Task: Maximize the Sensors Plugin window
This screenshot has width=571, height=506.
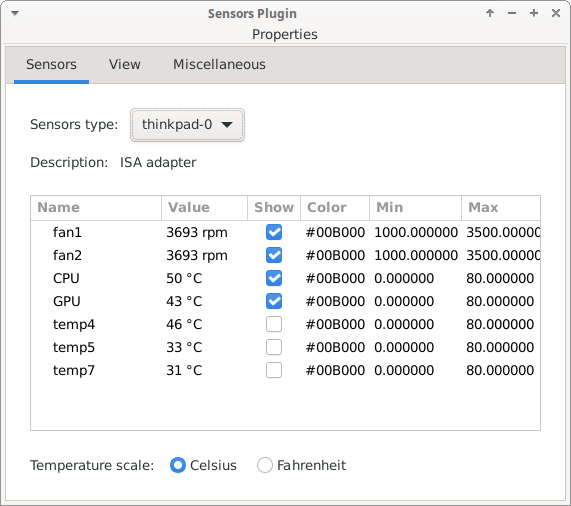Action: pyautogui.click(x=534, y=13)
